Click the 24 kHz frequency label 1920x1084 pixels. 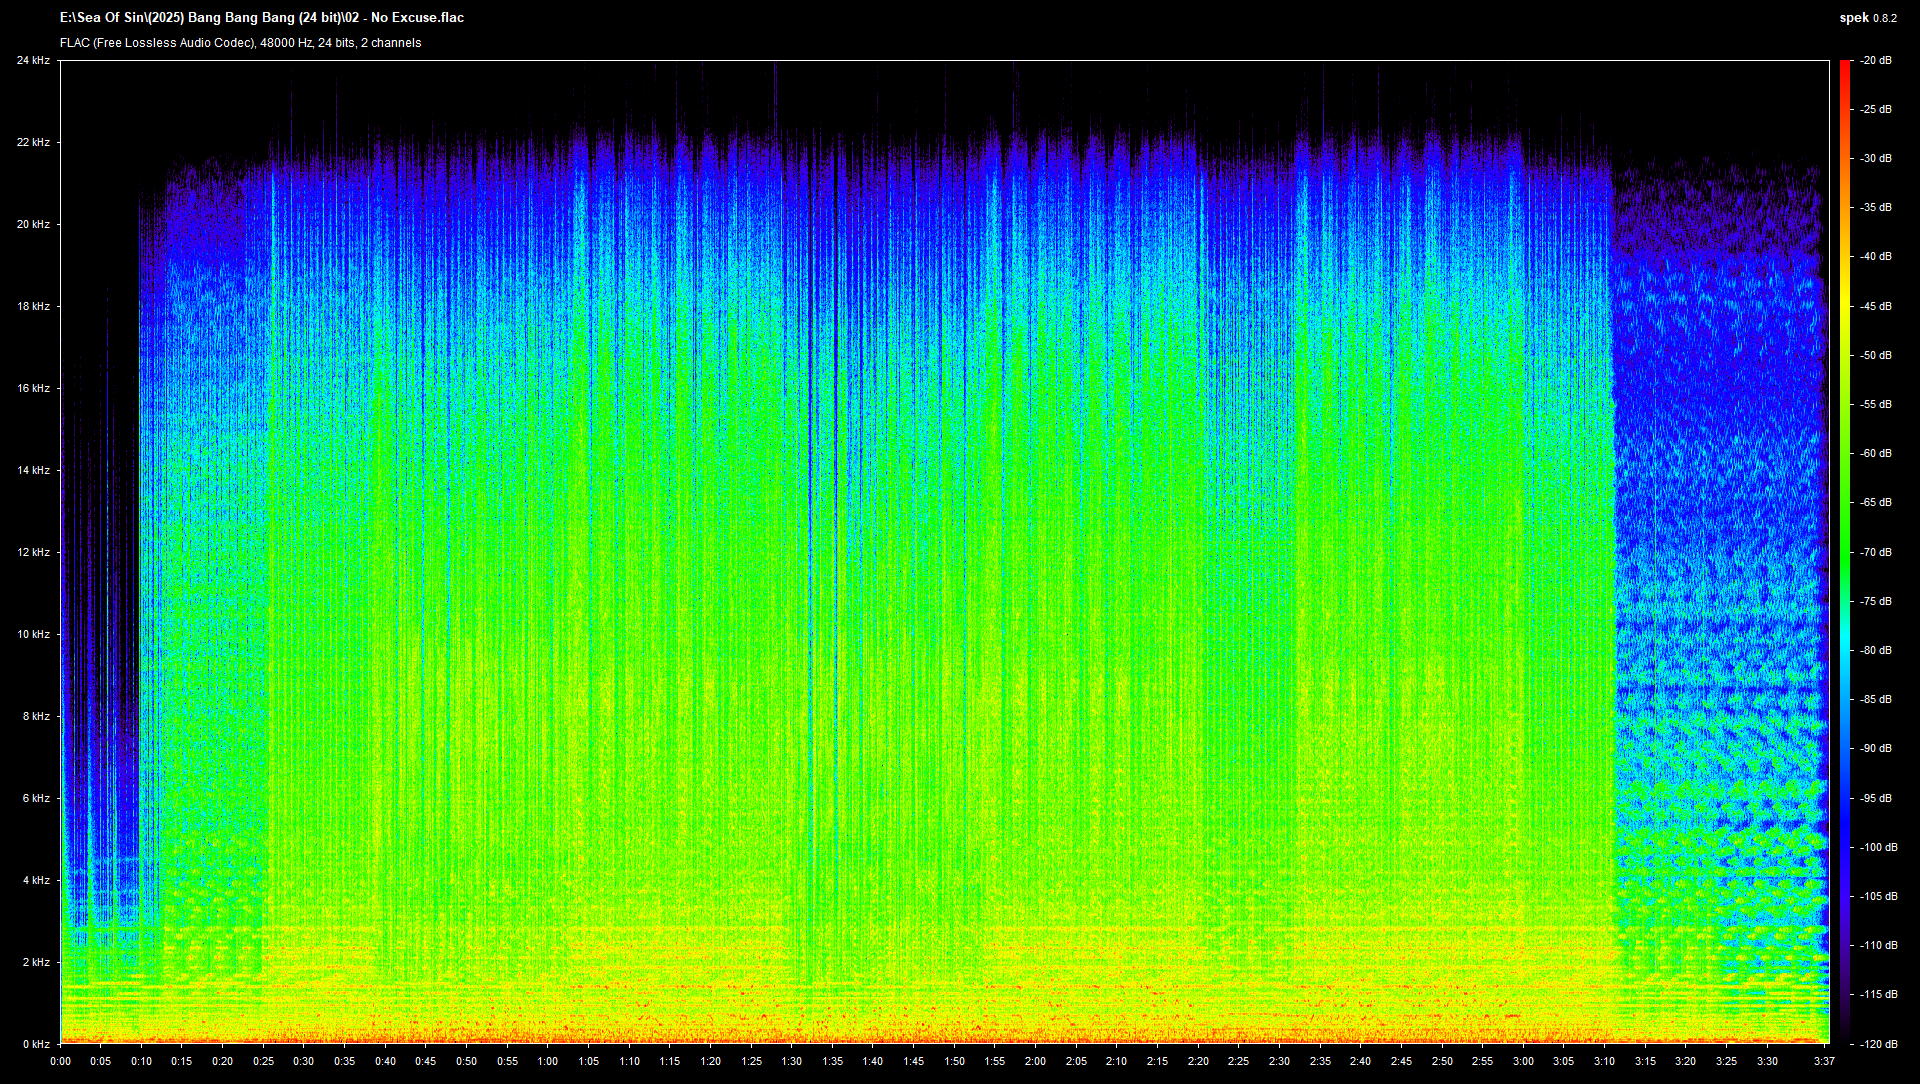click(33, 60)
